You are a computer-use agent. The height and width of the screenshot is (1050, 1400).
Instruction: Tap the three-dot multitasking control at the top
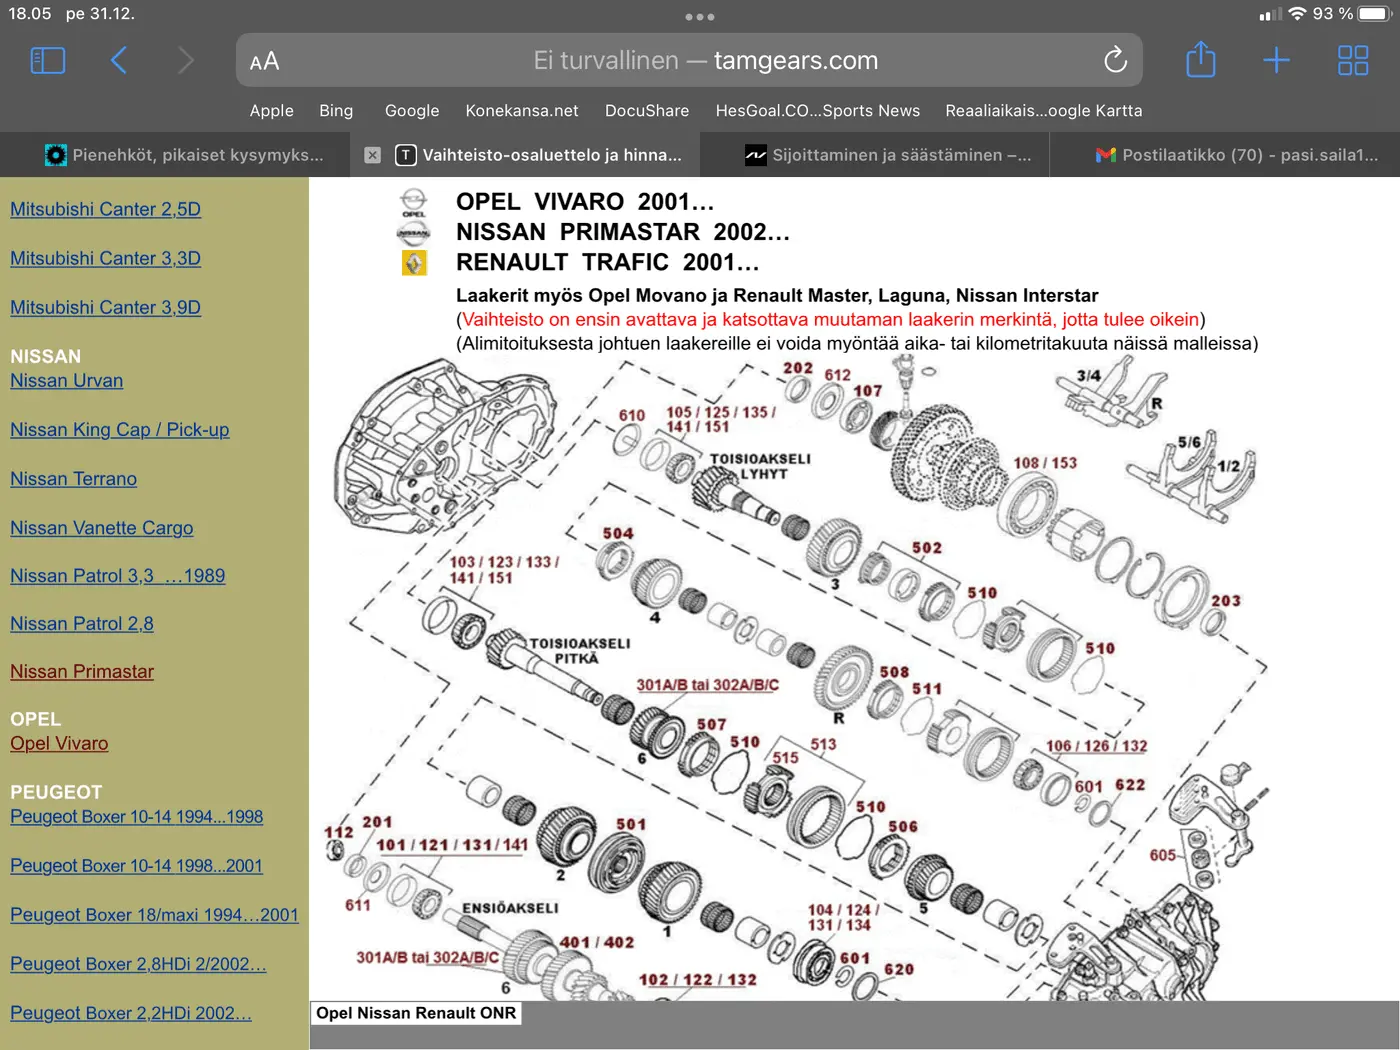[x=700, y=17]
